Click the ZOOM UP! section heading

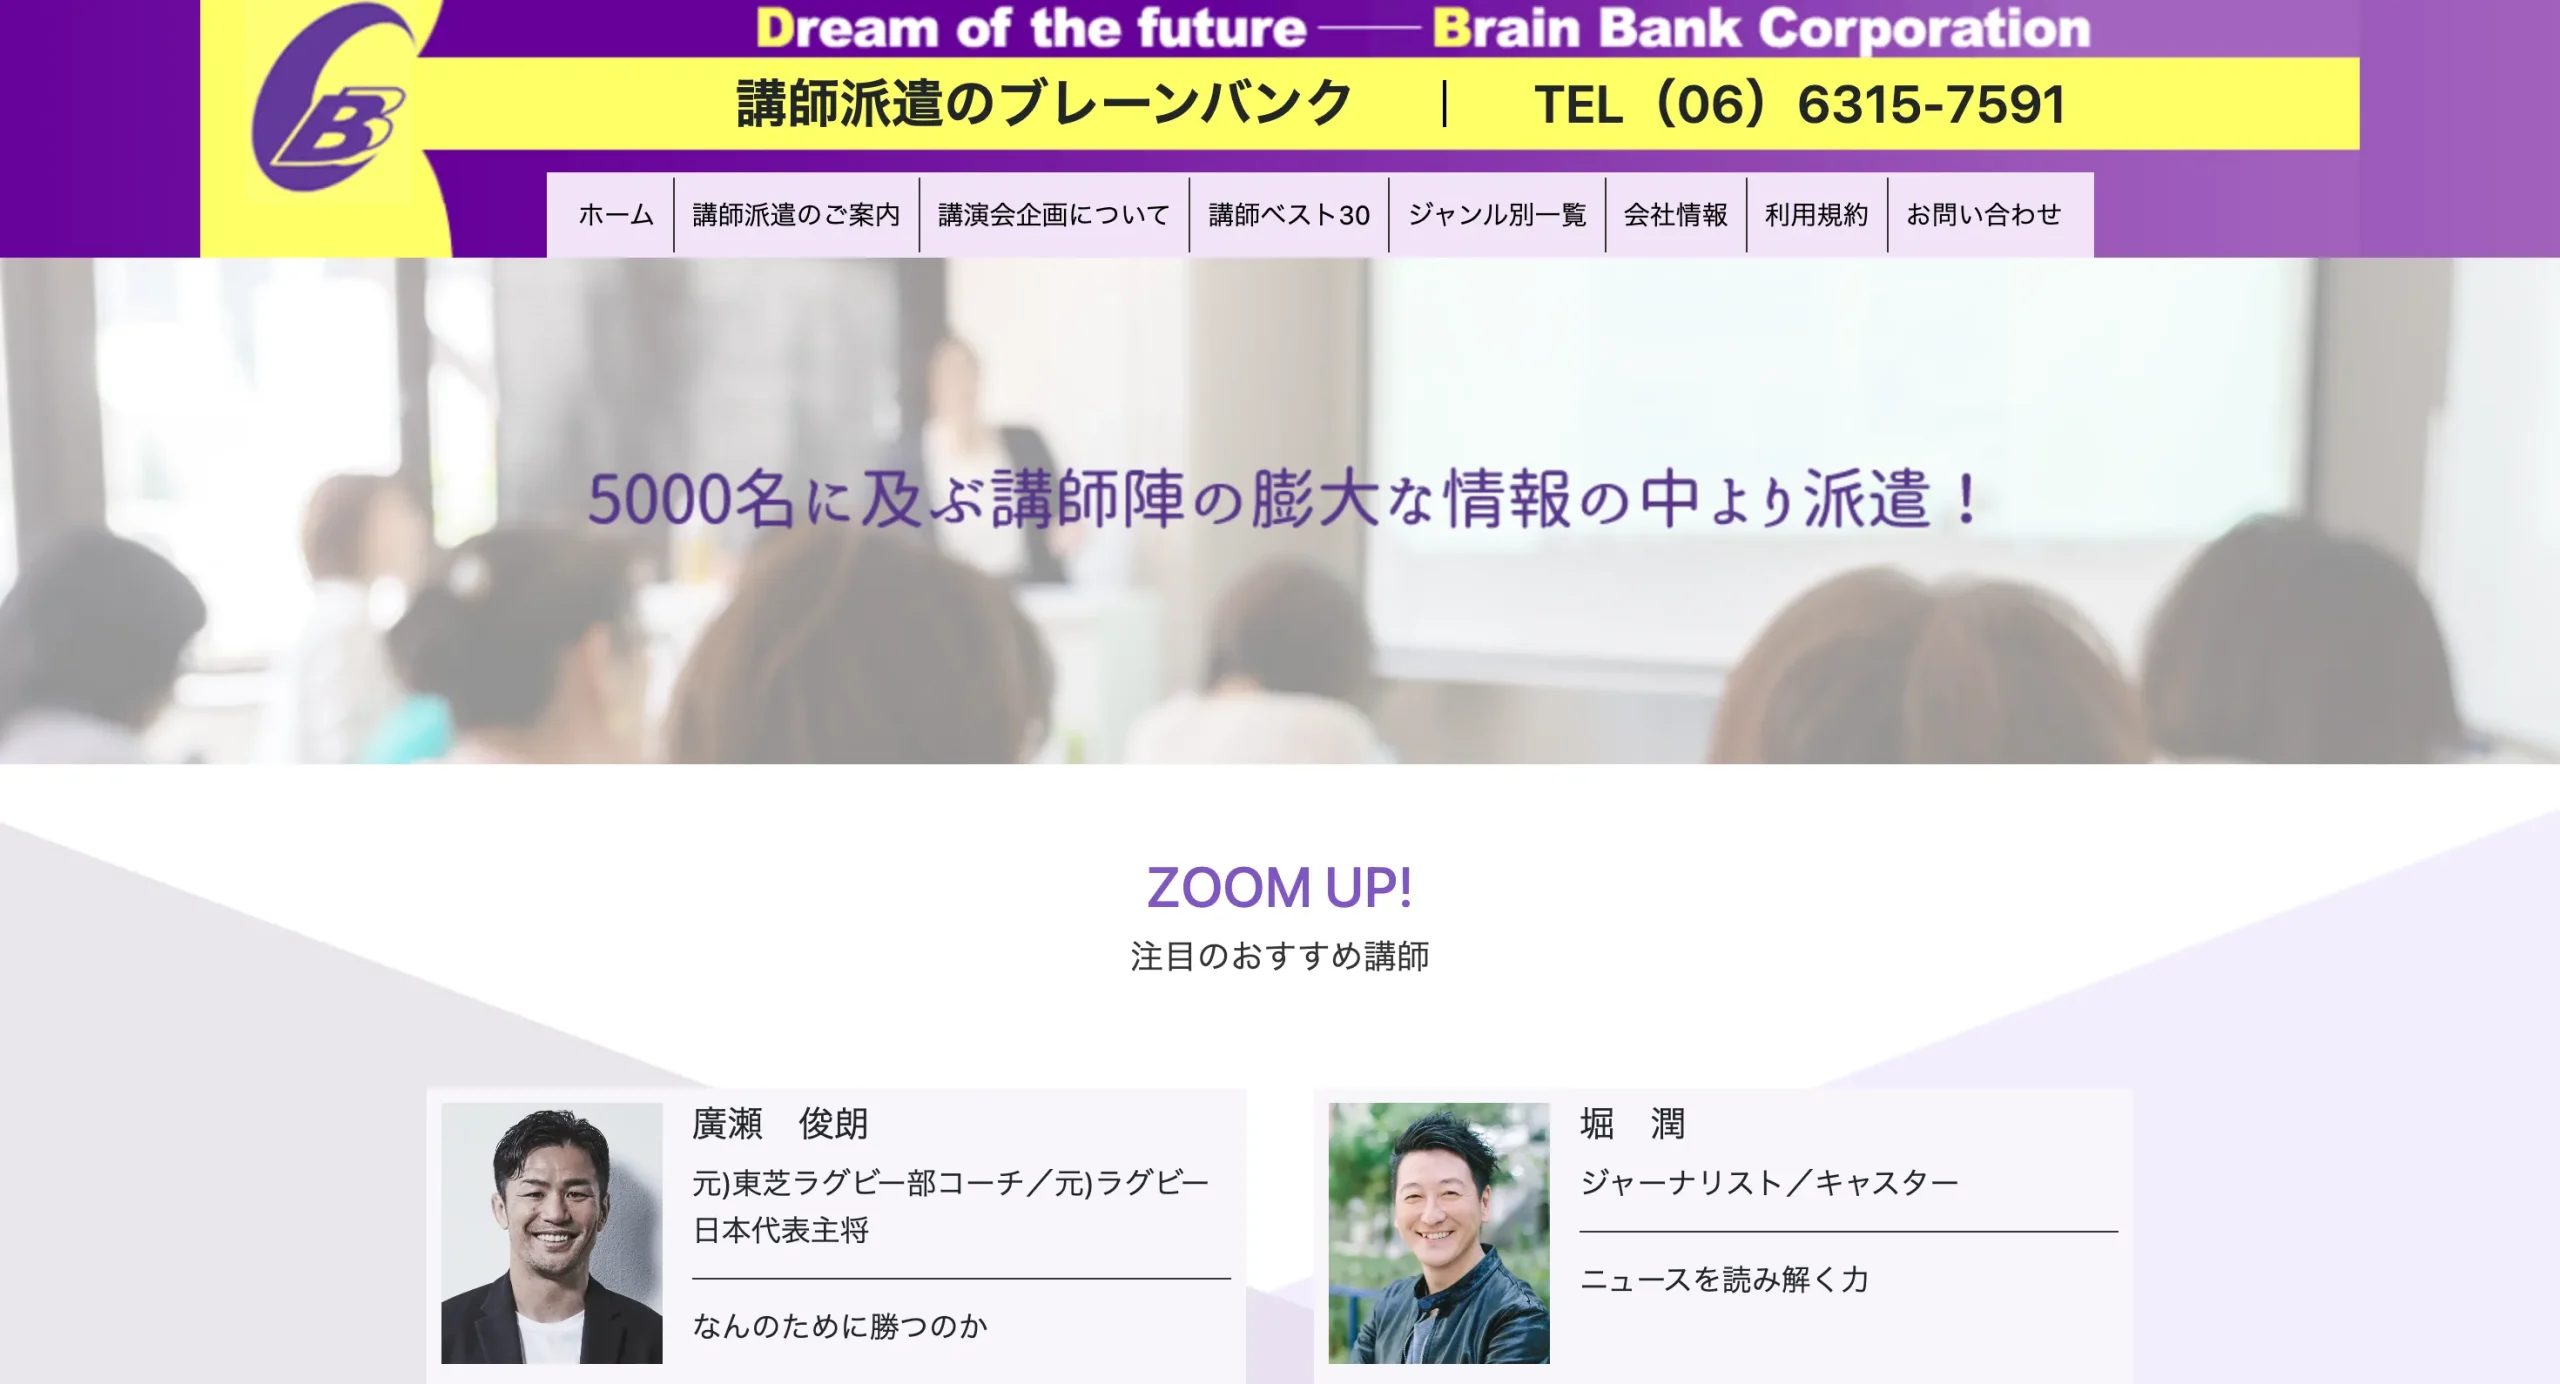pos(1279,888)
